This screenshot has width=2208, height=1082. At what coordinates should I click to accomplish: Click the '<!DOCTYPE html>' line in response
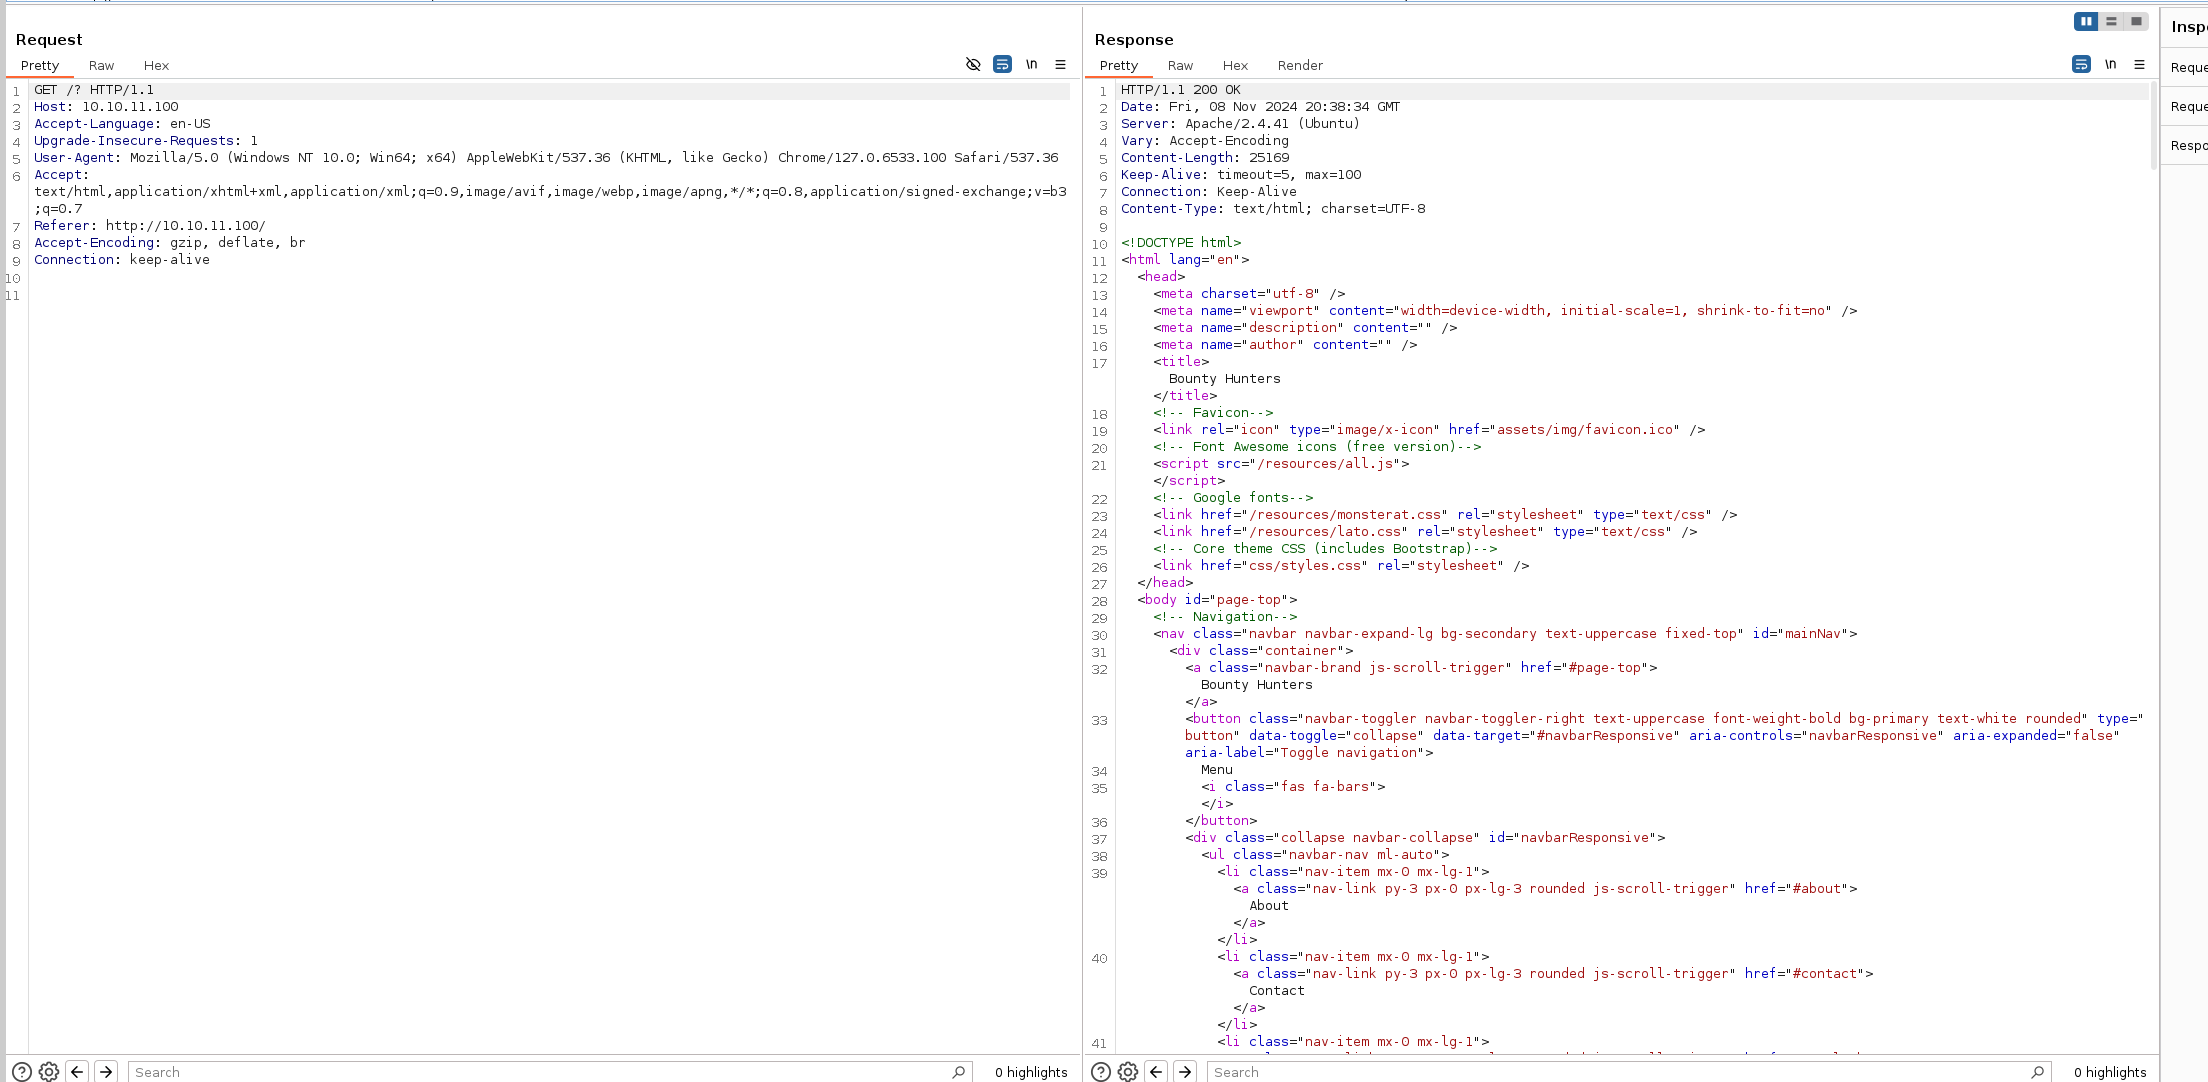point(1181,243)
